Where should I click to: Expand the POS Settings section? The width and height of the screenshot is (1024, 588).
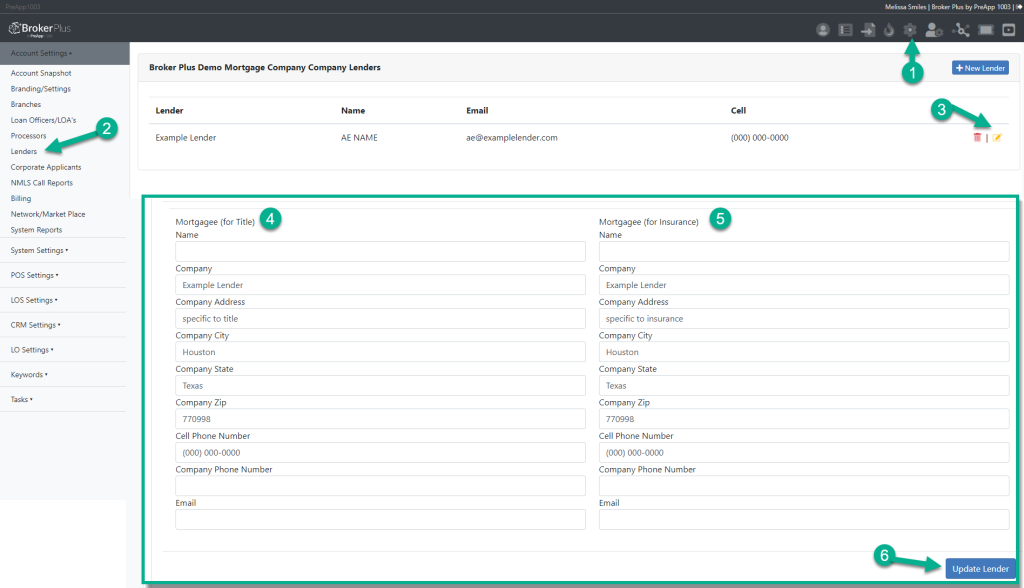pyautogui.click(x=34, y=275)
